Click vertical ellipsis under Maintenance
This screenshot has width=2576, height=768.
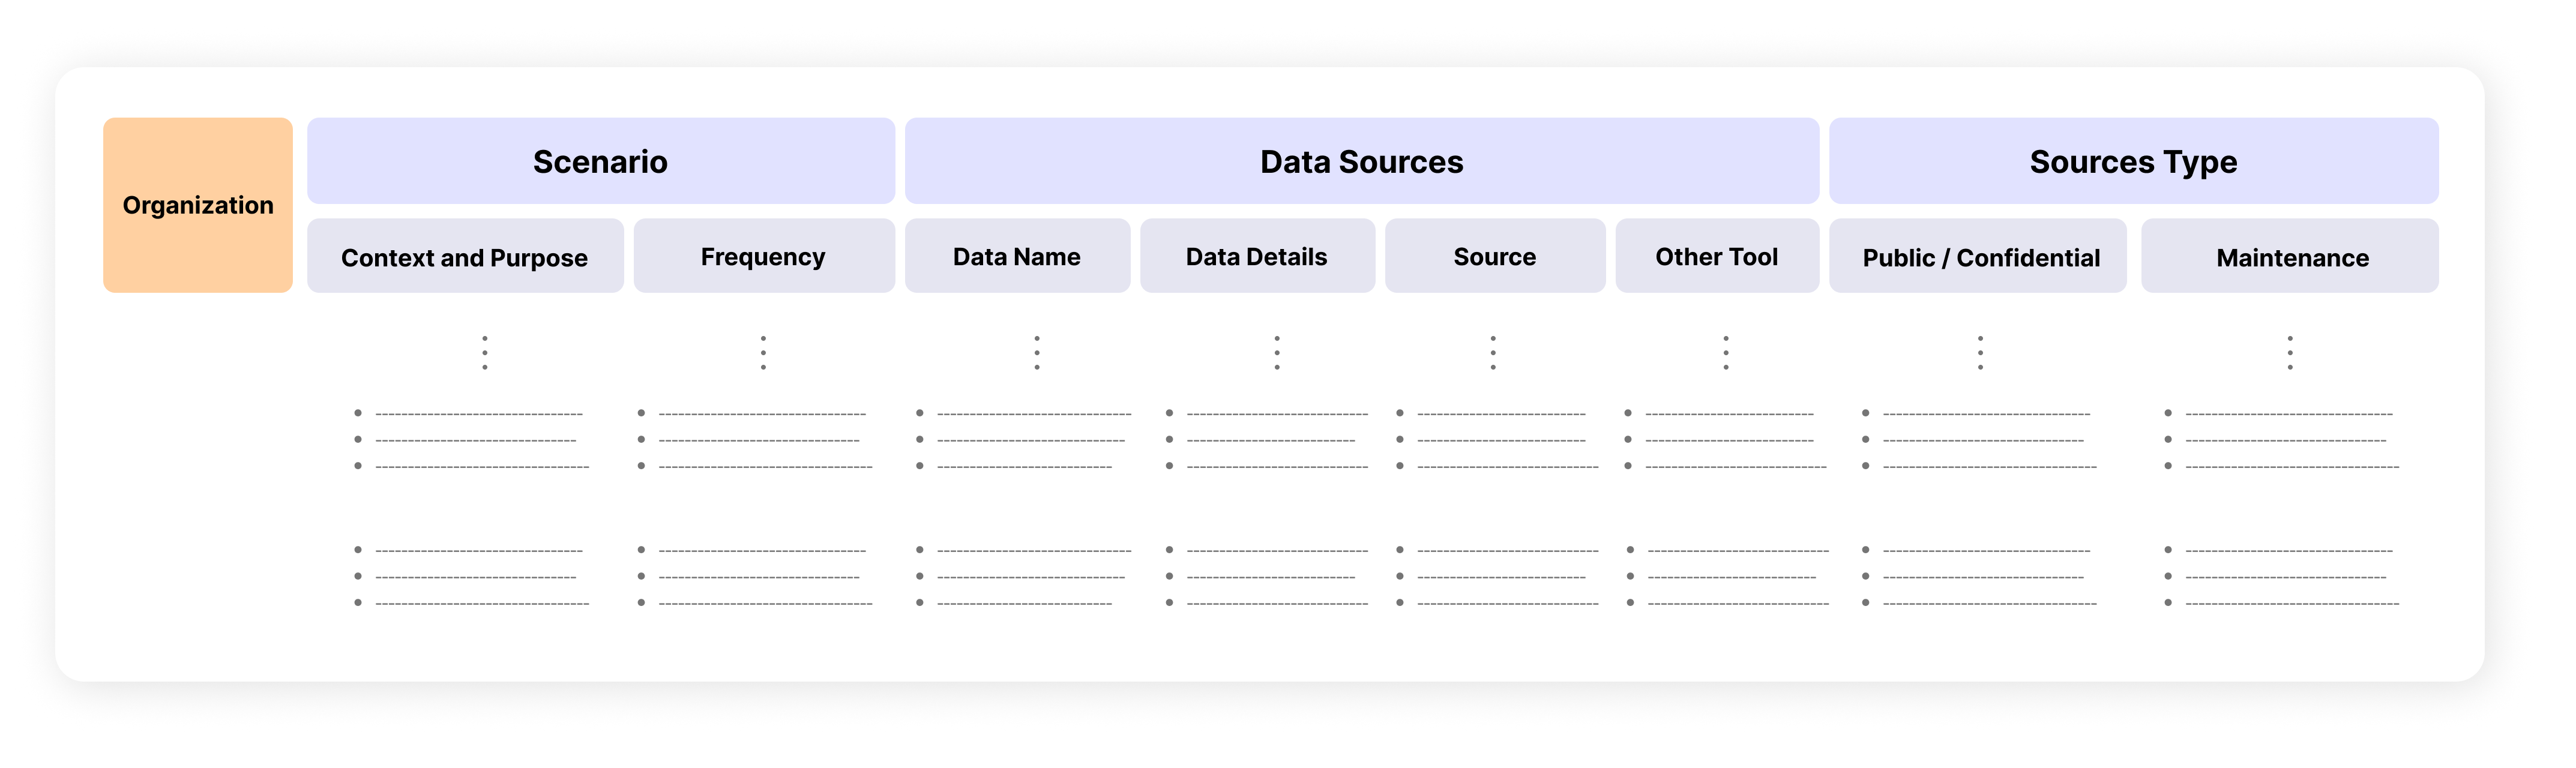pyautogui.click(x=2290, y=353)
